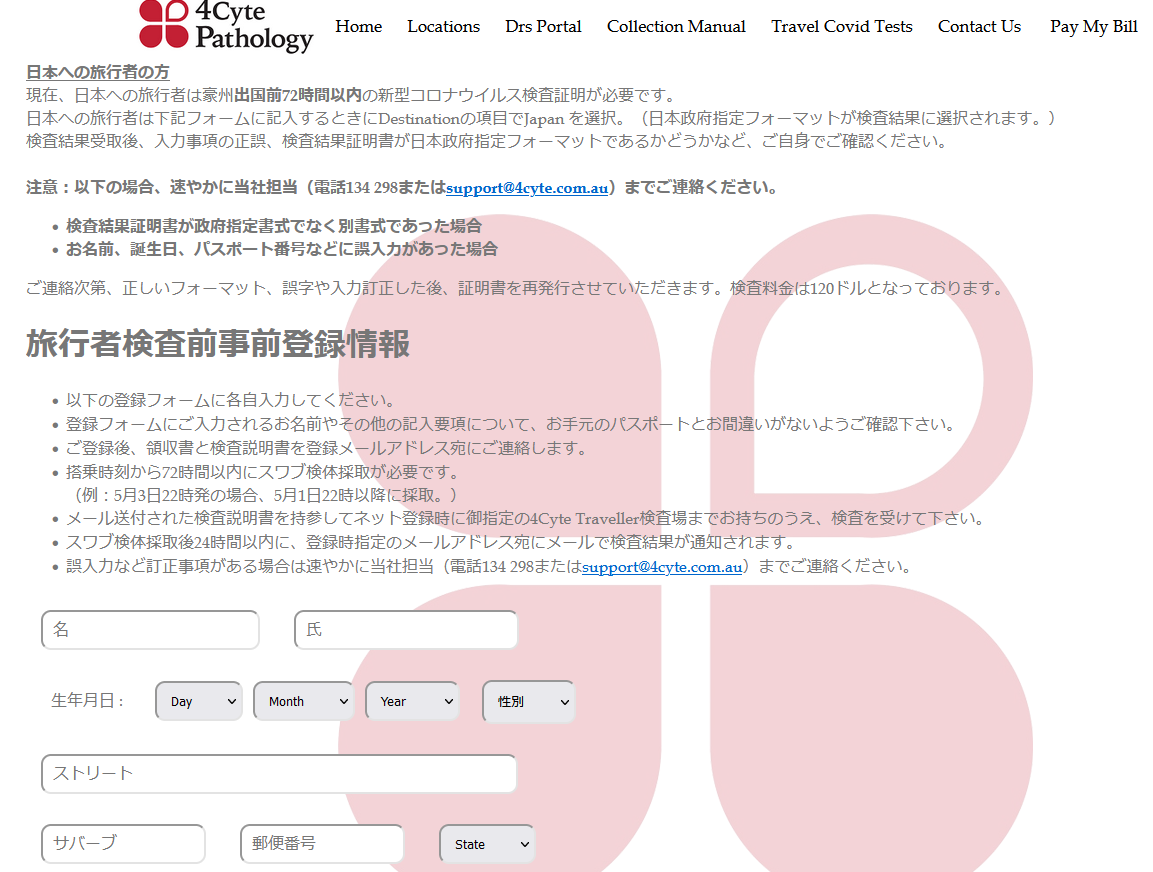This screenshot has height=872, width=1153.
Task: Open the Year dropdown
Action: click(412, 701)
